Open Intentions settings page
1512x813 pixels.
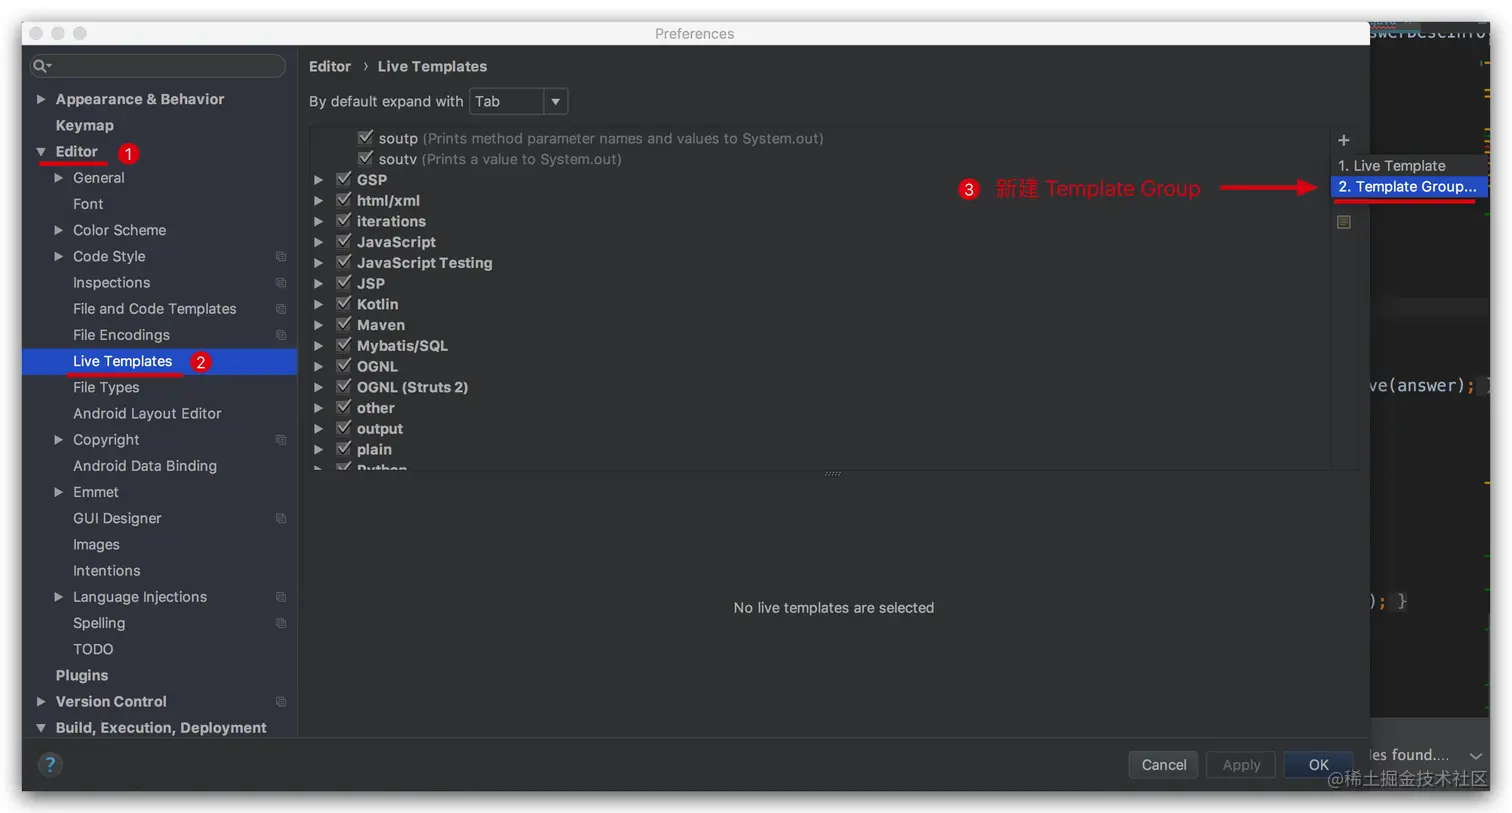[x=107, y=571]
